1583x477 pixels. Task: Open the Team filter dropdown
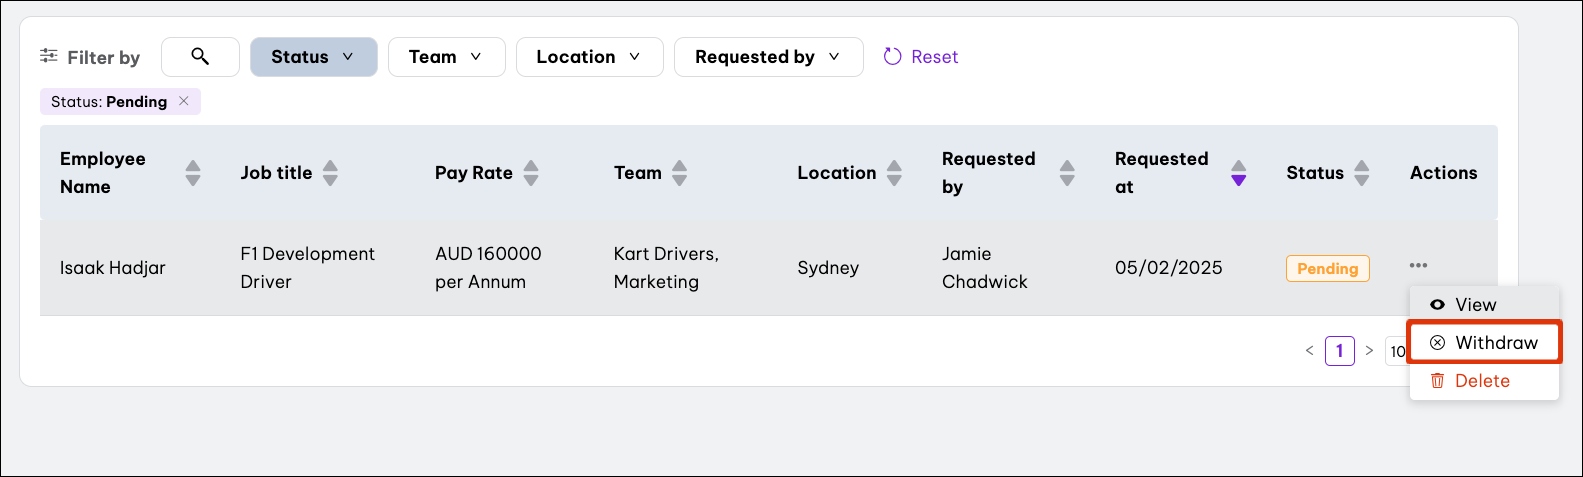point(446,57)
